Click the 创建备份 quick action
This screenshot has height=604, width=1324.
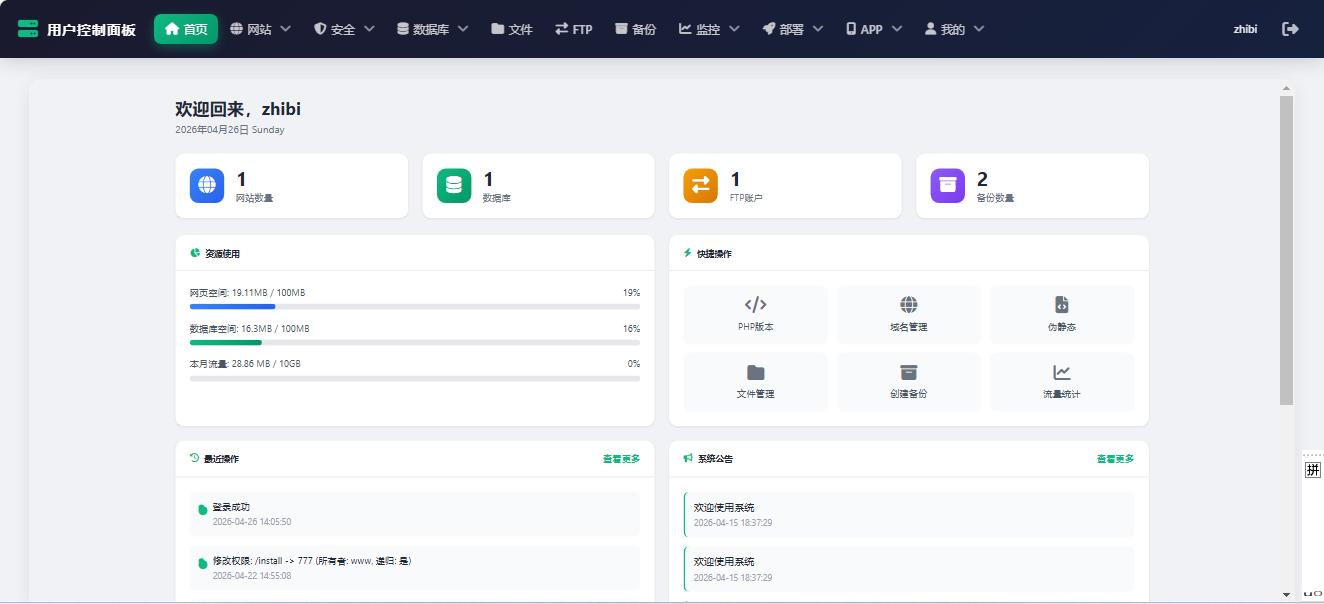point(909,382)
